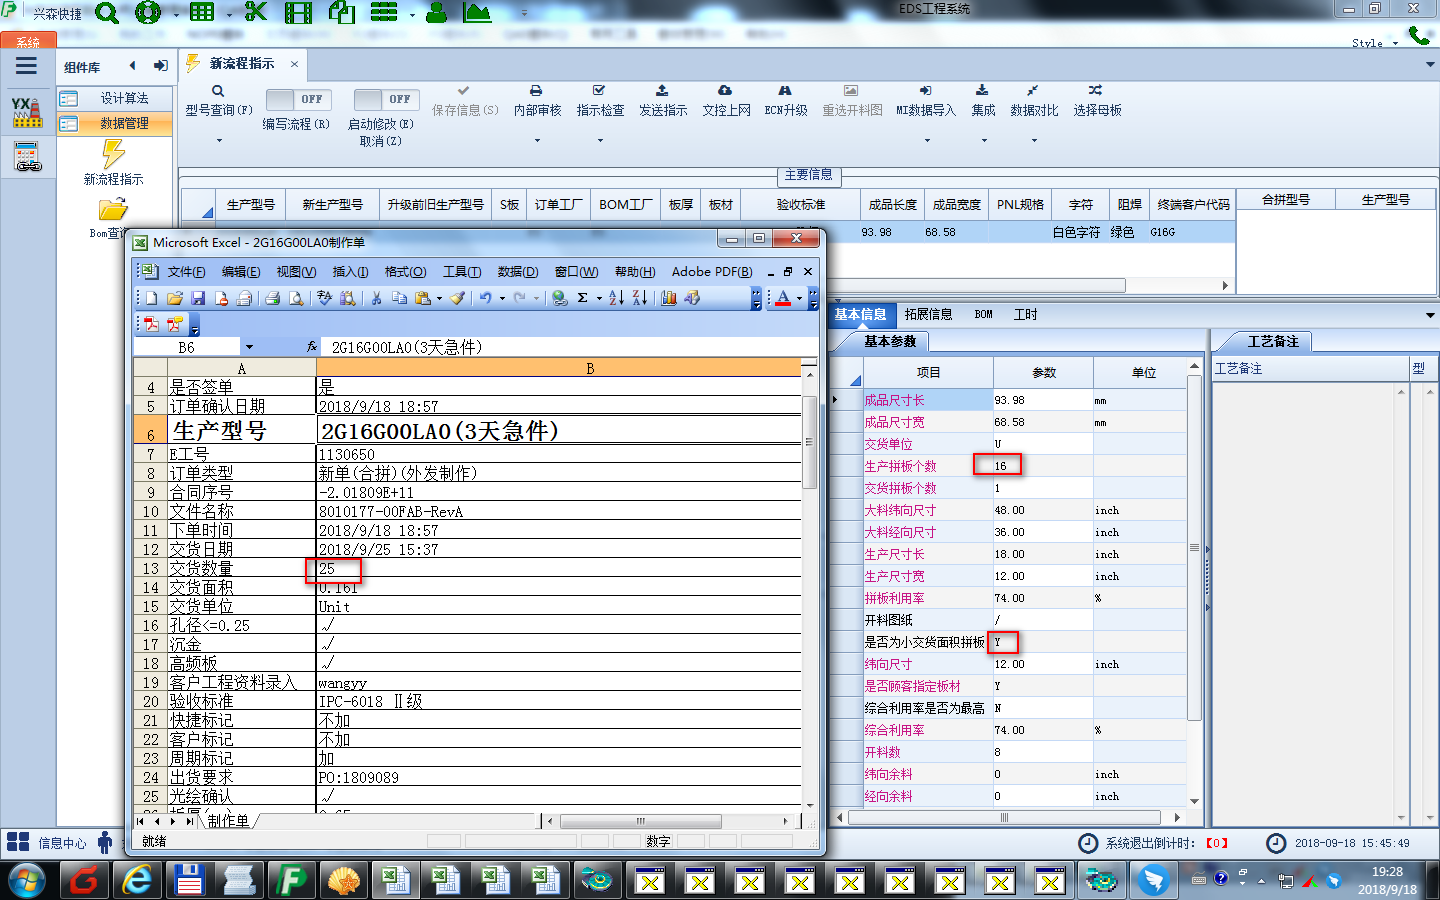
Task: Click the Excel Format Painter brush icon
Action: point(457,298)
